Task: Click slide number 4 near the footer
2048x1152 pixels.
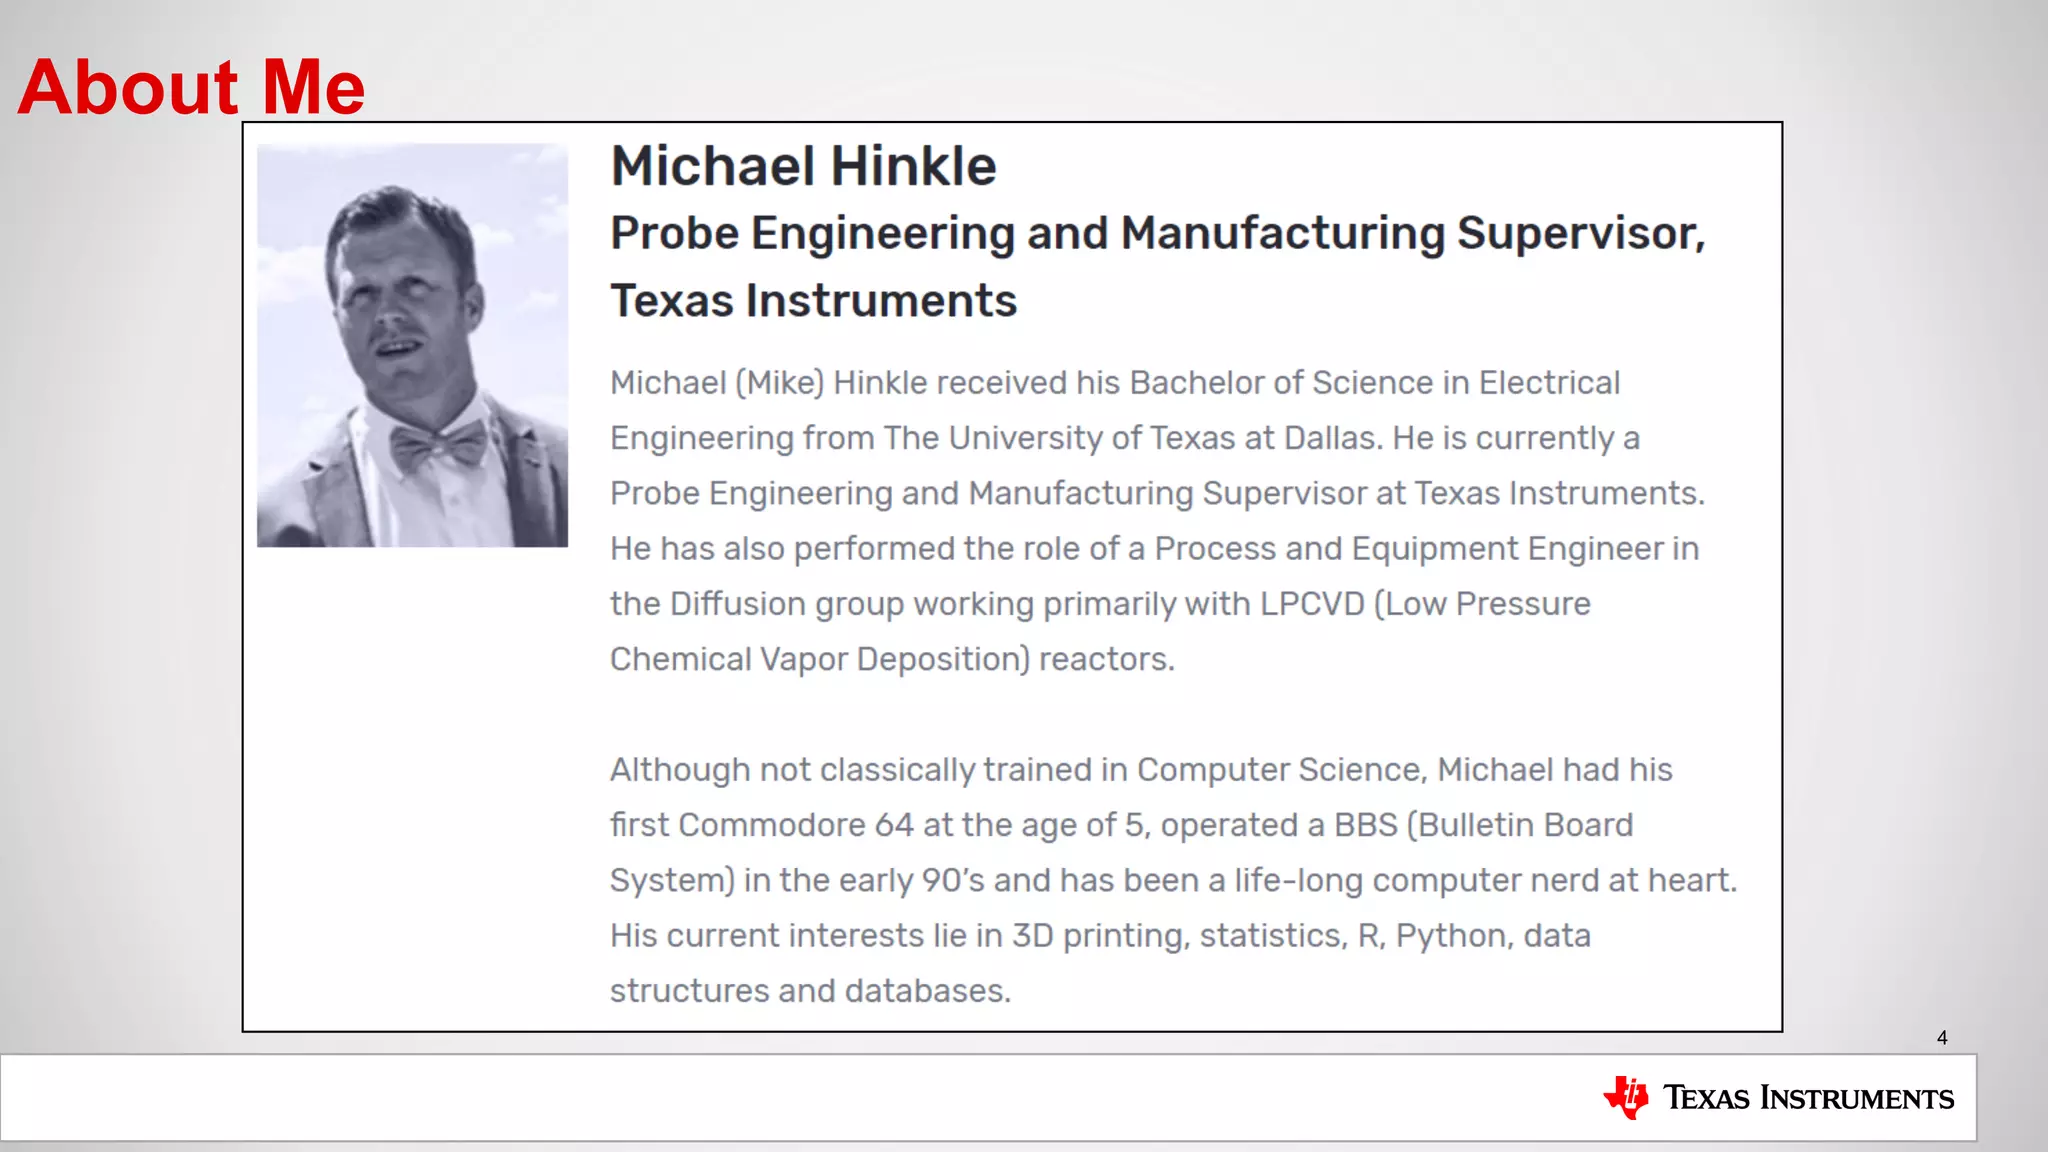Action: click(1941, 1038)
